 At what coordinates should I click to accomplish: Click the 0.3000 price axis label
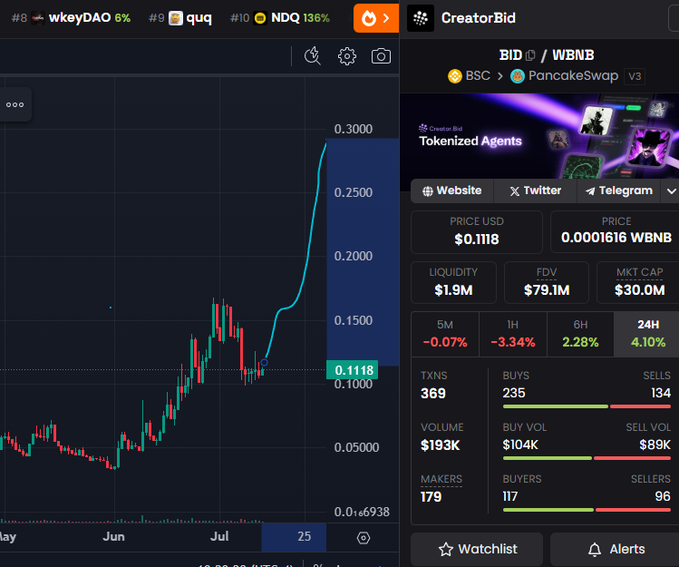coord(353,129)
